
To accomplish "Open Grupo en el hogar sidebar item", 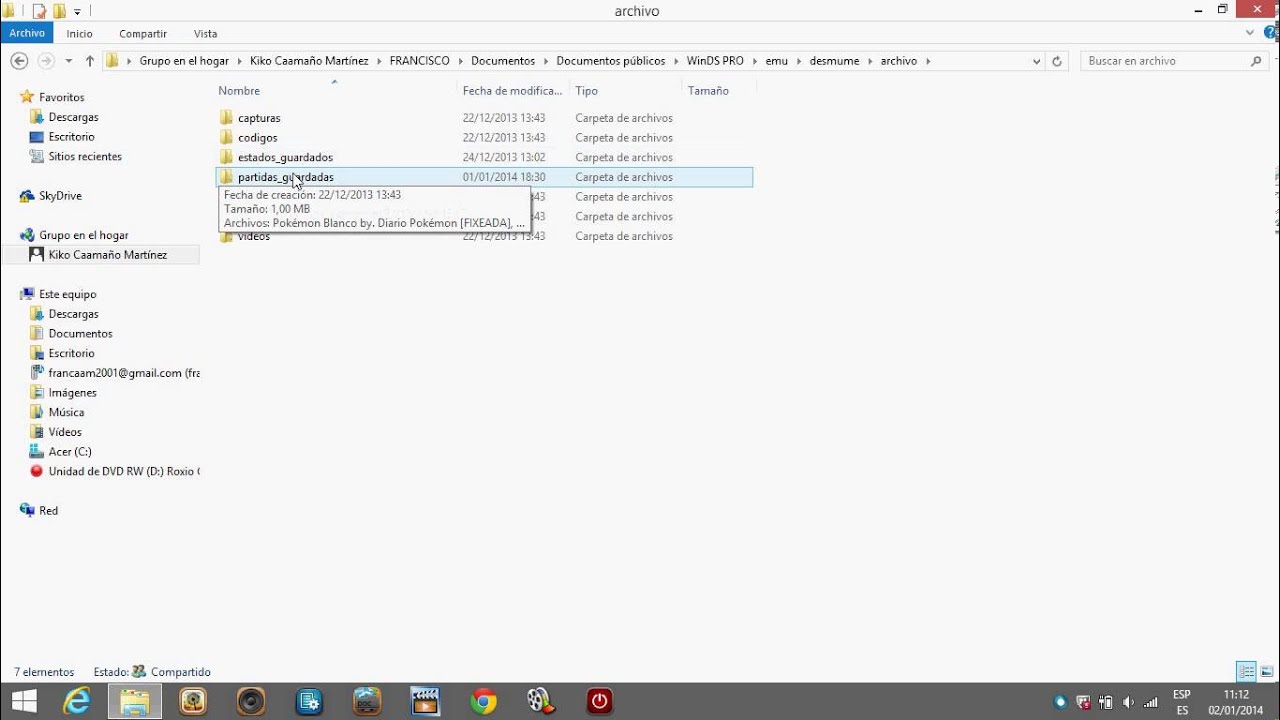I will pyautogui.click(x=83, y=235).
